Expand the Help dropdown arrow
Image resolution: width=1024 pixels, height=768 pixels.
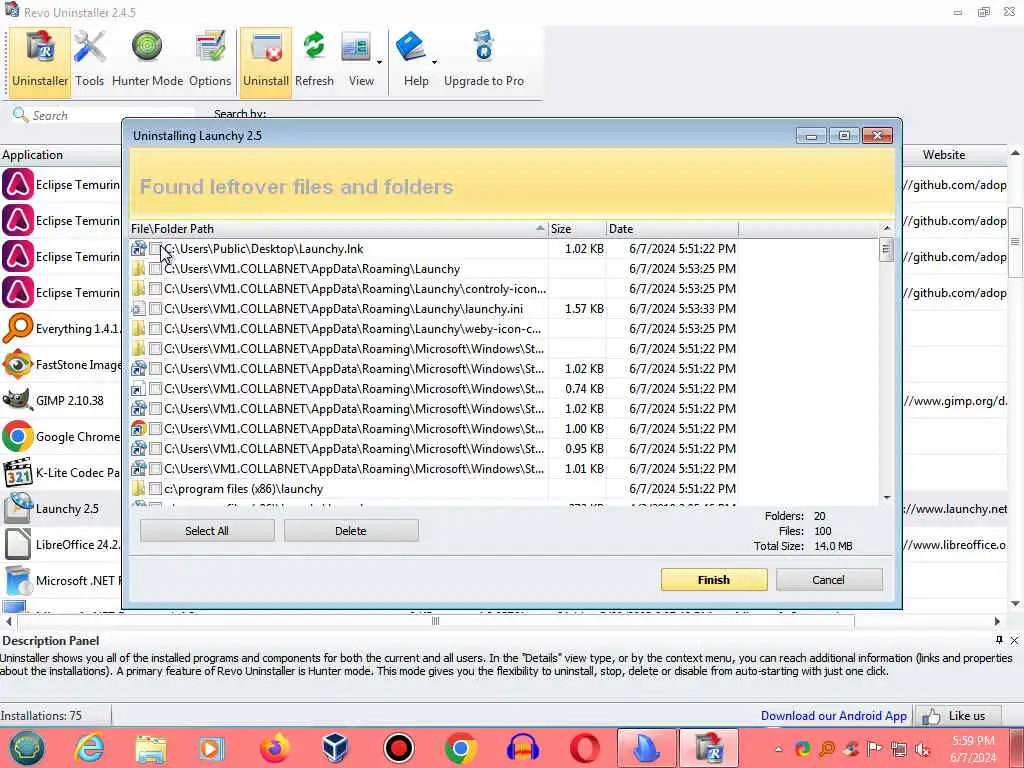click(434, 62)
